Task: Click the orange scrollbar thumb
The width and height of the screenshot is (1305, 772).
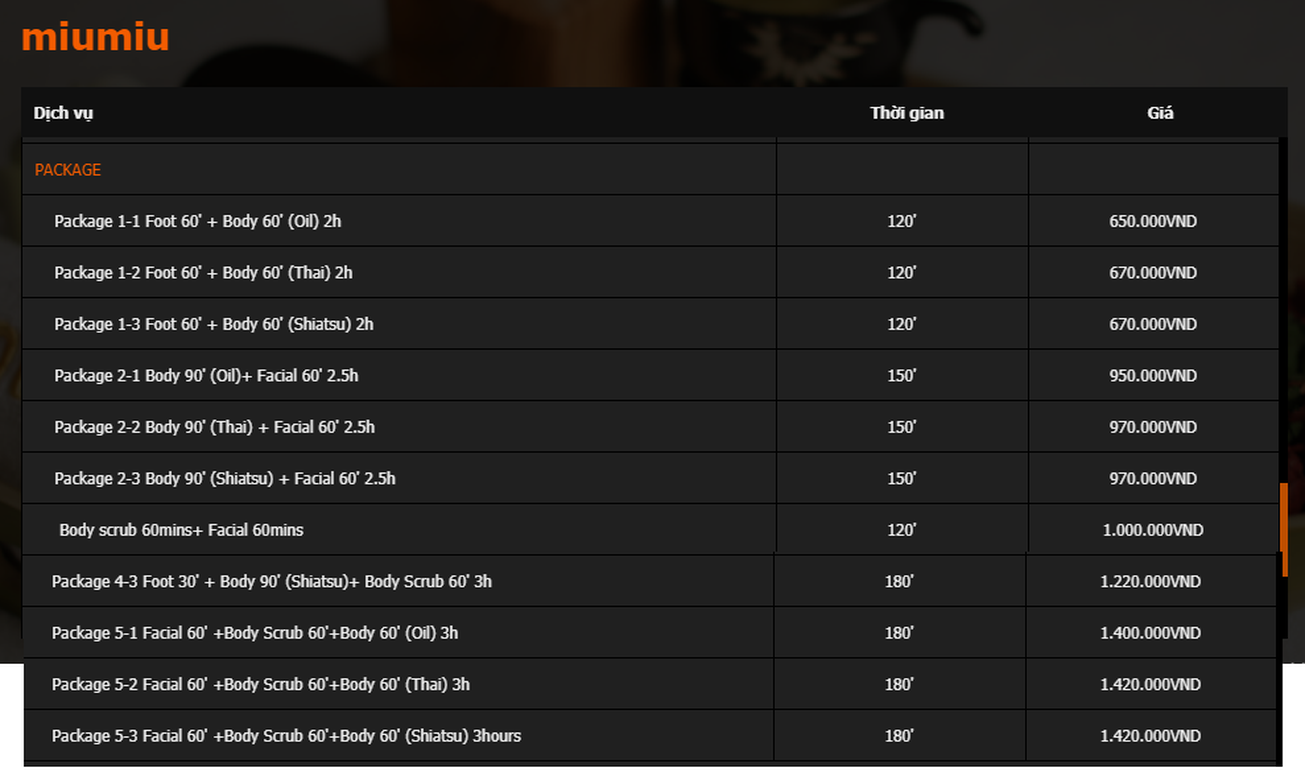Action: point(1283,530)
